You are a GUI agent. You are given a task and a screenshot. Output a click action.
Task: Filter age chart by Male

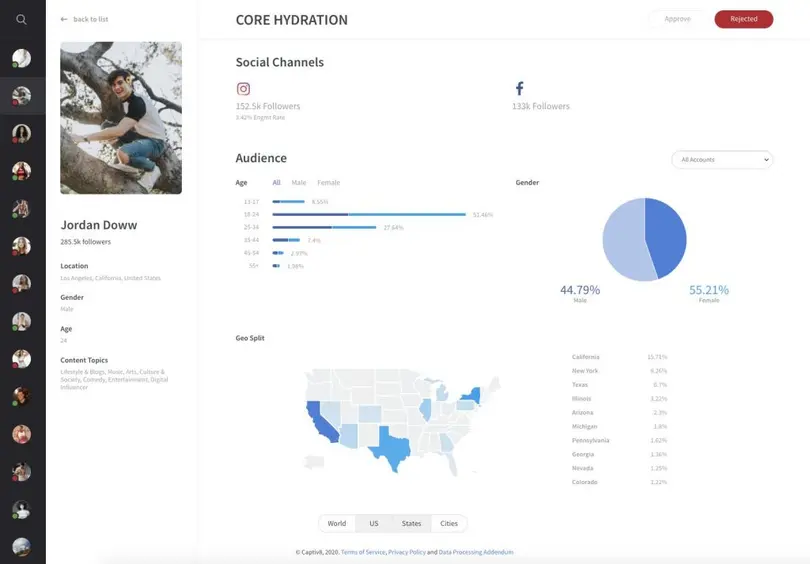pos(299,183)
